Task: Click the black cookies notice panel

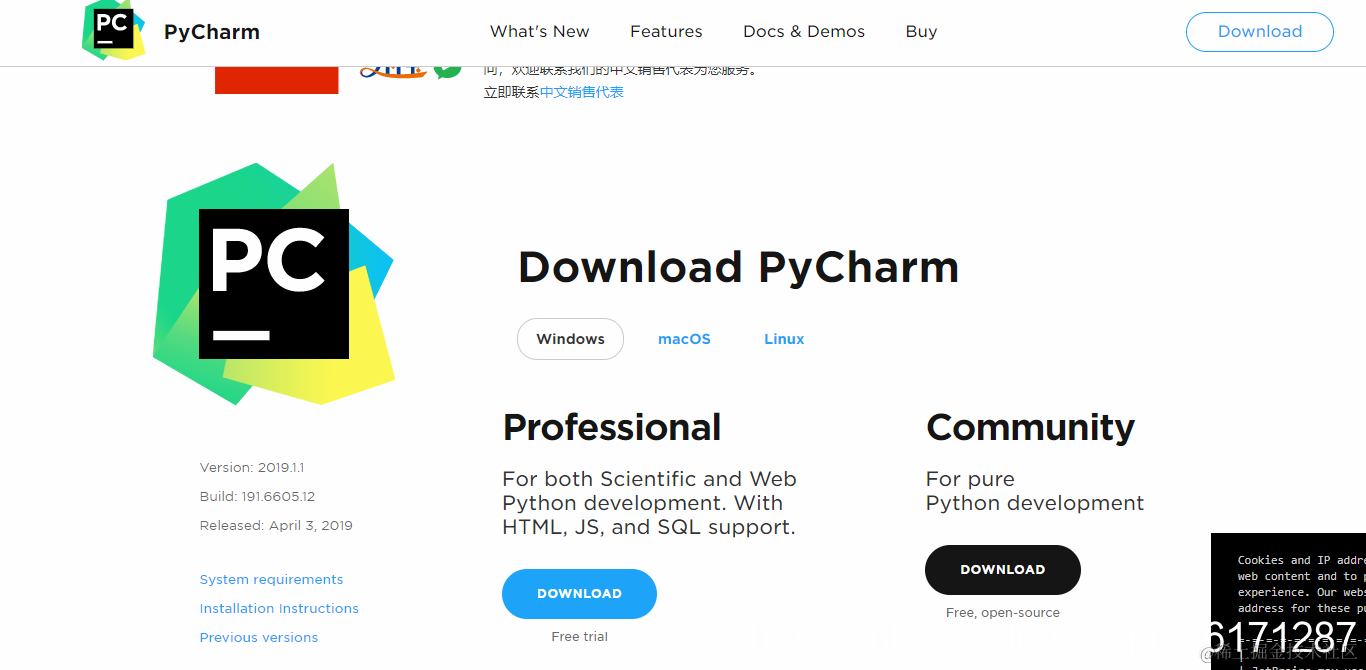Action: 1288,601
